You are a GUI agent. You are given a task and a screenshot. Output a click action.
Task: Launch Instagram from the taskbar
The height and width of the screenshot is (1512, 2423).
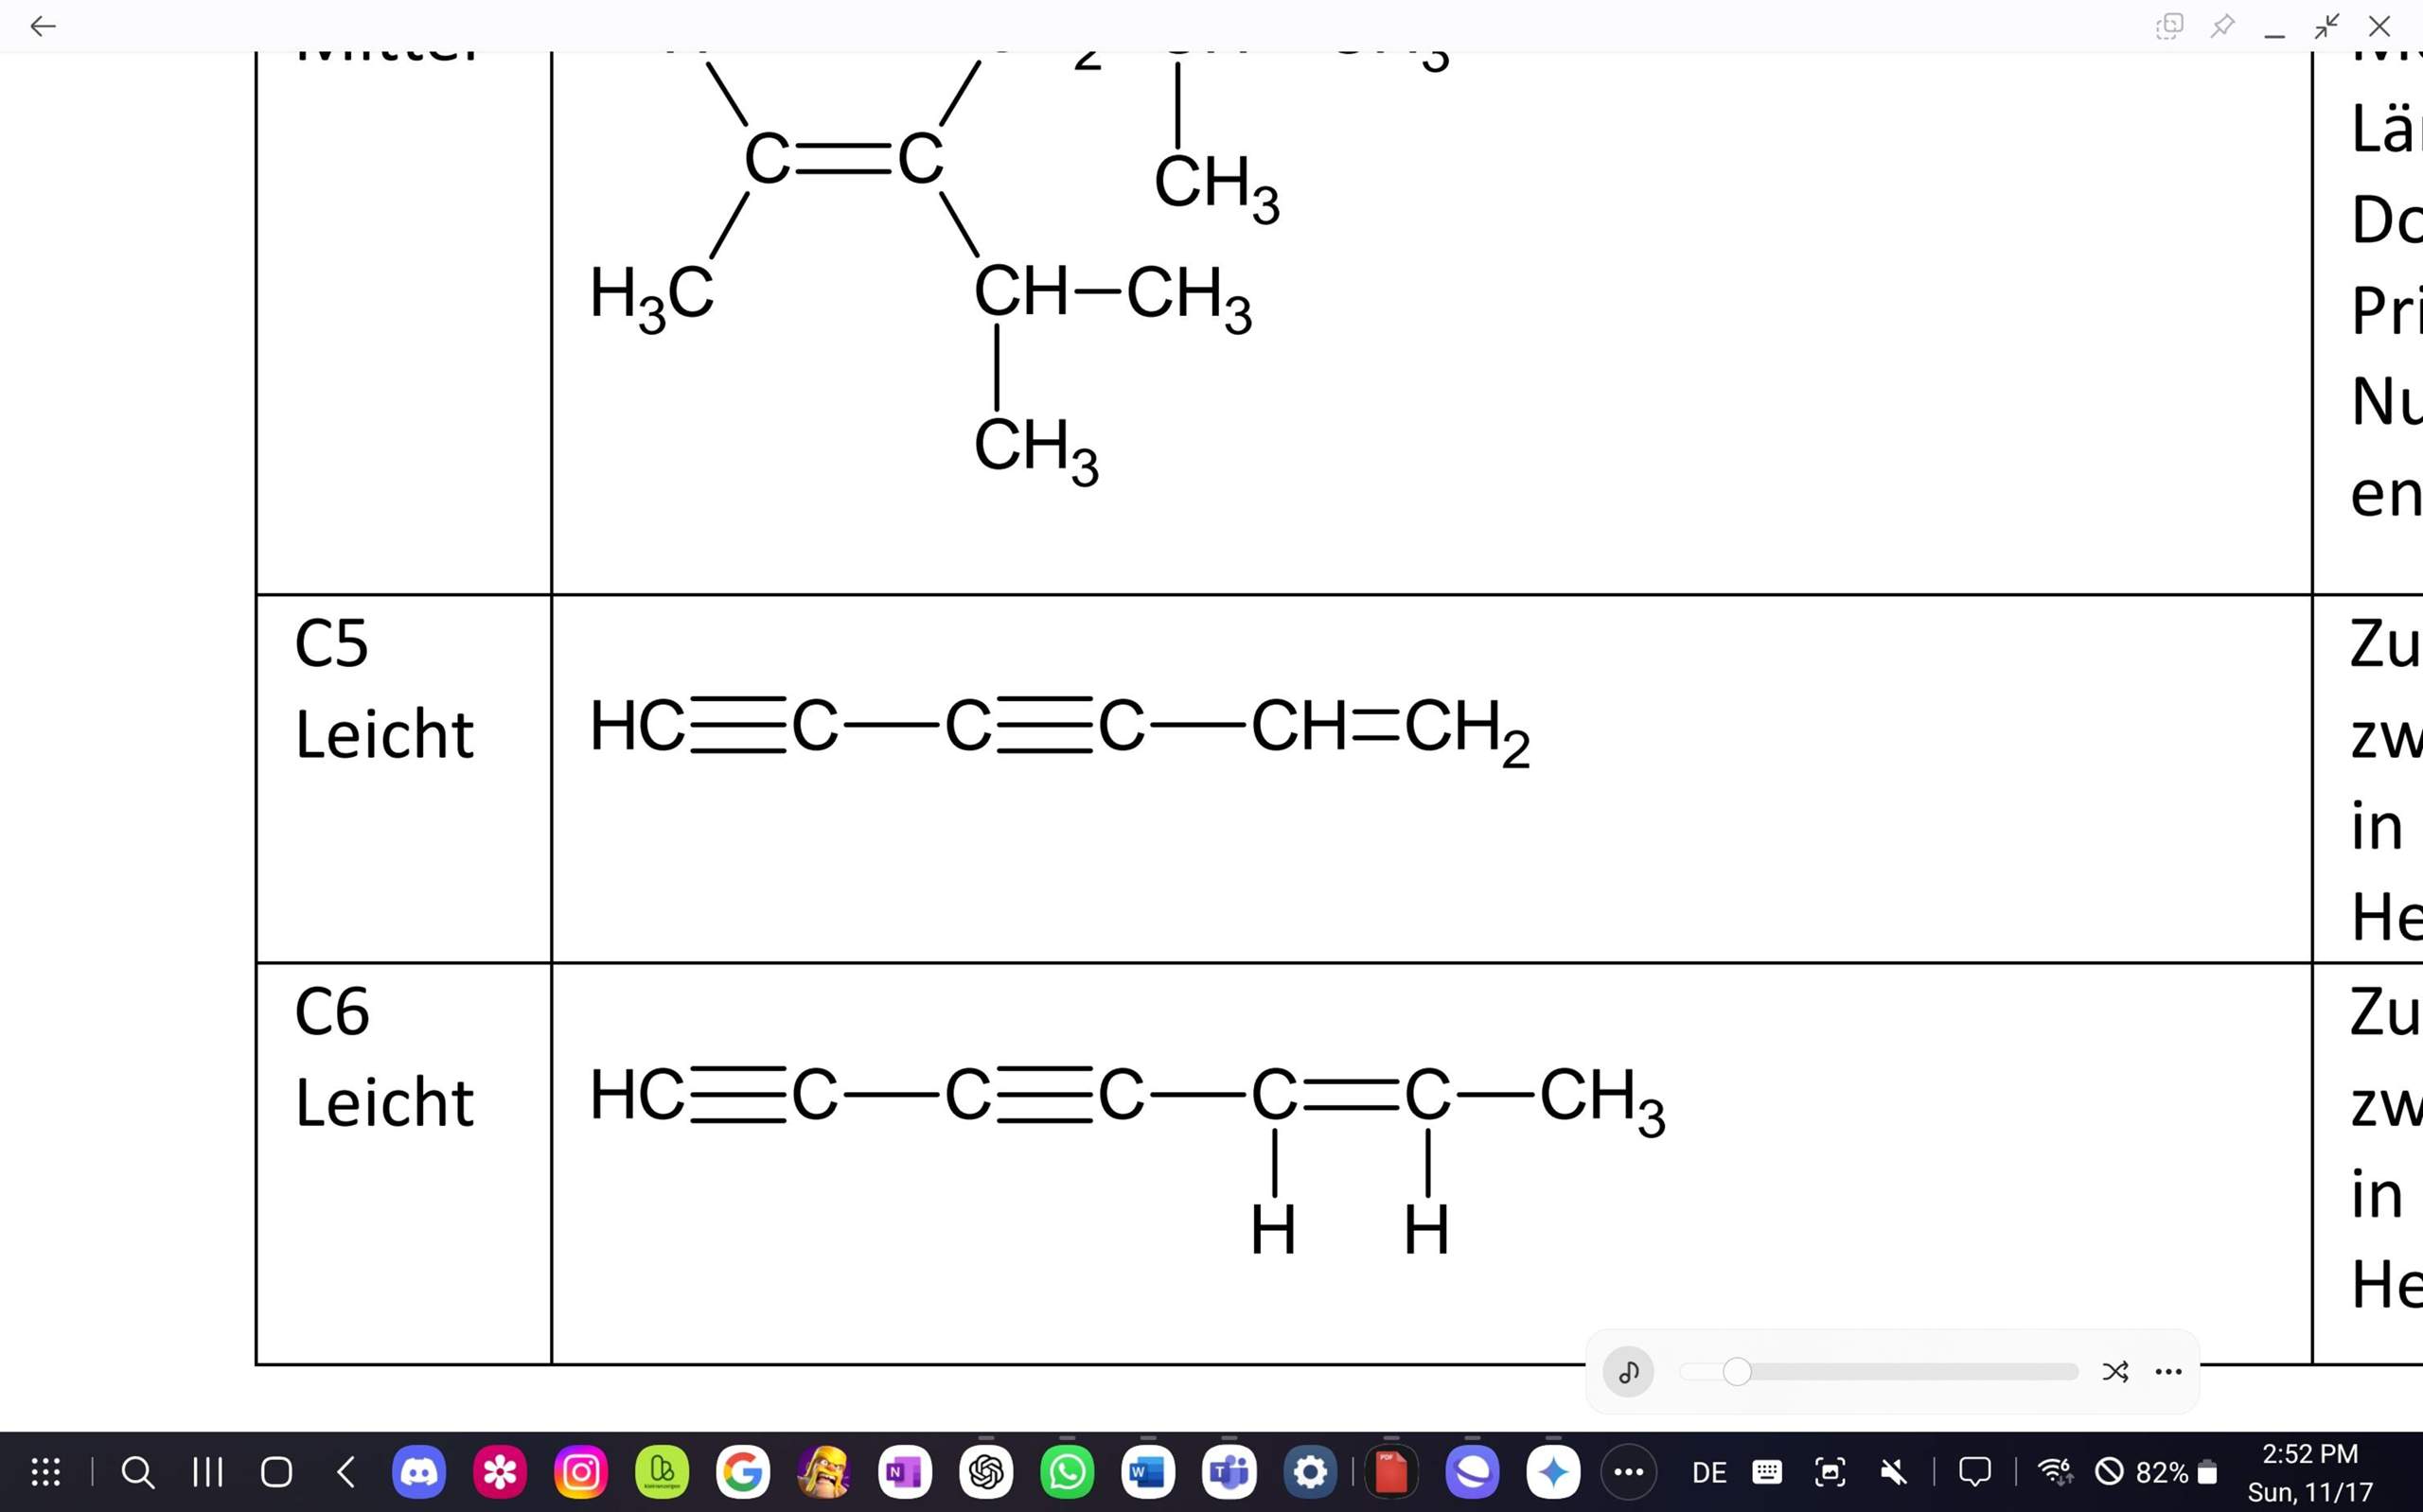point(581,1471)
